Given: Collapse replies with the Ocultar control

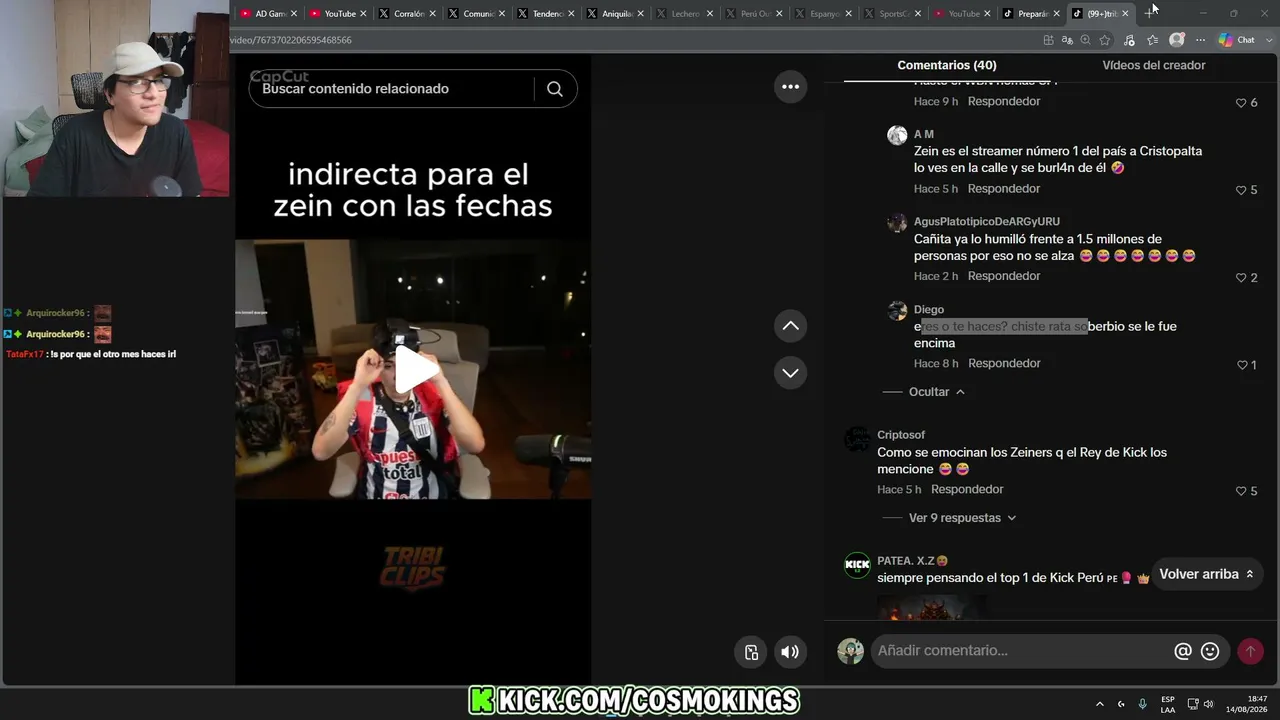Looking at the screenshot, I should coord(936,392).
